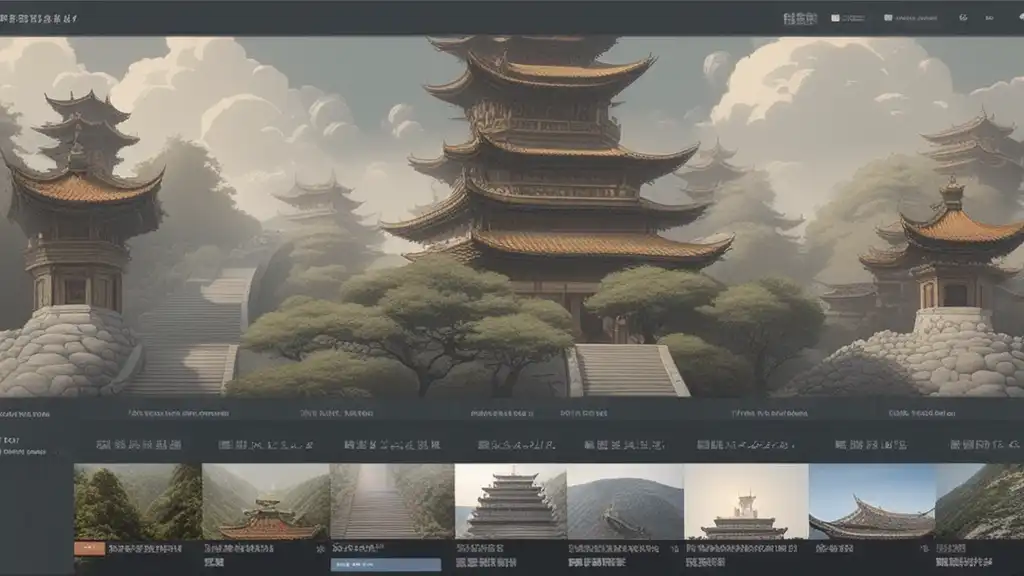Open the red-roofed temple in valley thumbnail
1024x576 pixels.
pos(265,501)
